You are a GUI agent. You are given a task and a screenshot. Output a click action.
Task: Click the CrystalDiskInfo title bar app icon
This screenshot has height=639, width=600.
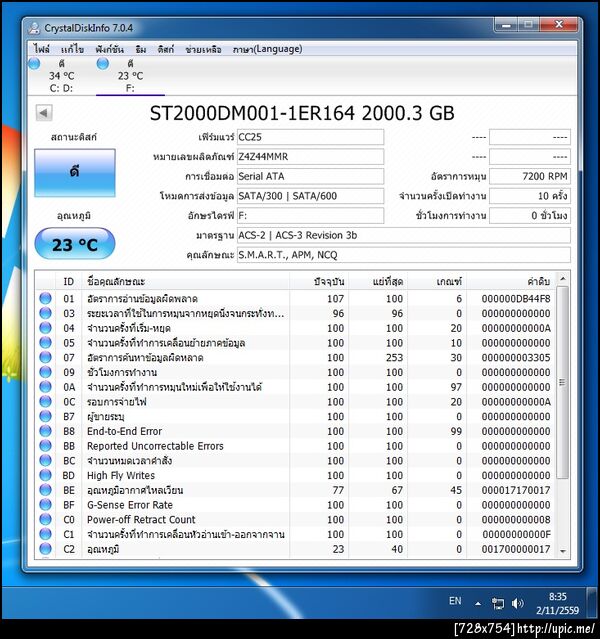34,28
